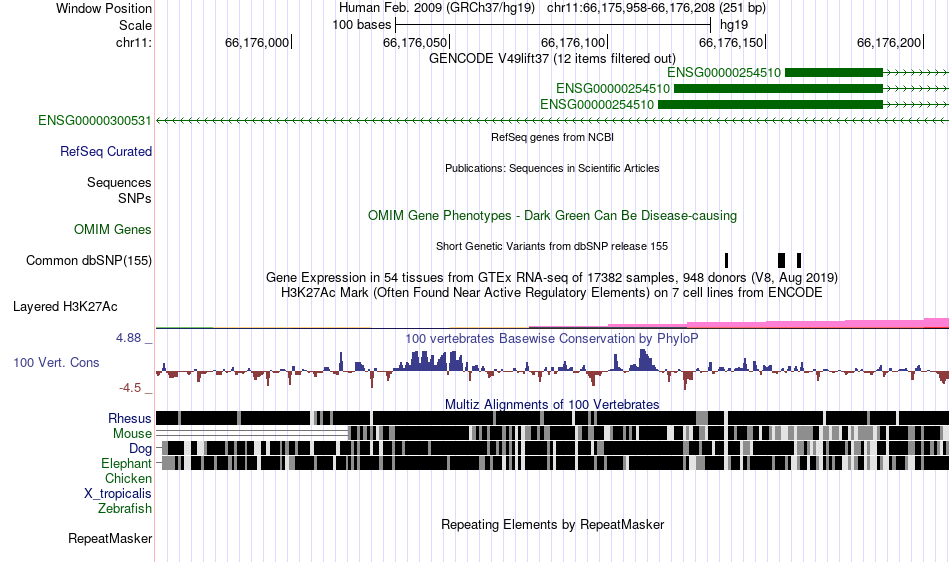Screen dimensions: 950x562
Task: Click the pink H3K27Ac signal area
Action: (x=818, y=323)
